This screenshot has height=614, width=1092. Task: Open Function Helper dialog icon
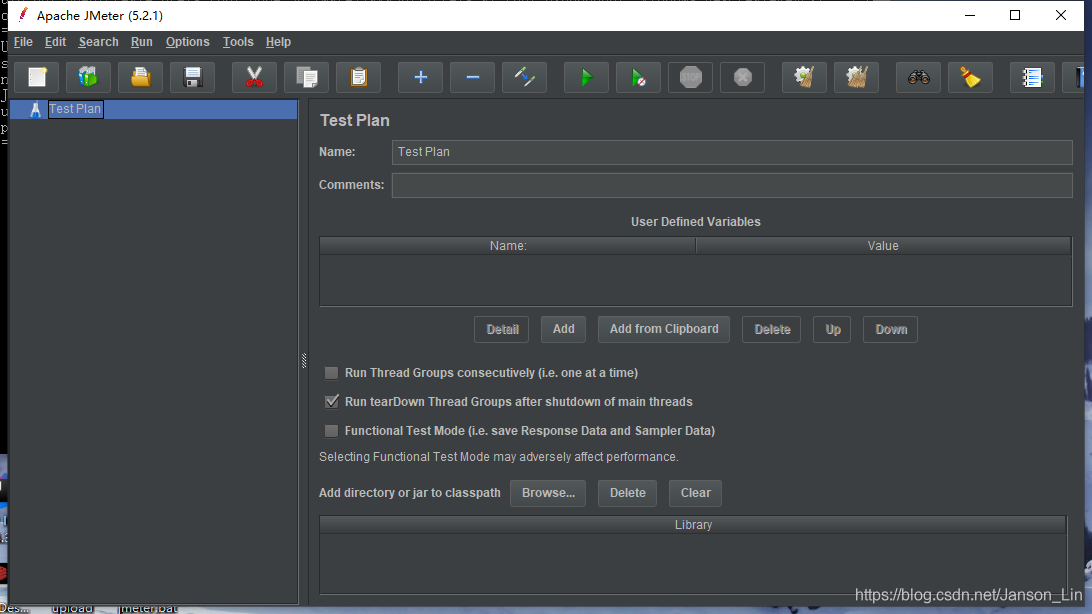[x=1032, y=77]
